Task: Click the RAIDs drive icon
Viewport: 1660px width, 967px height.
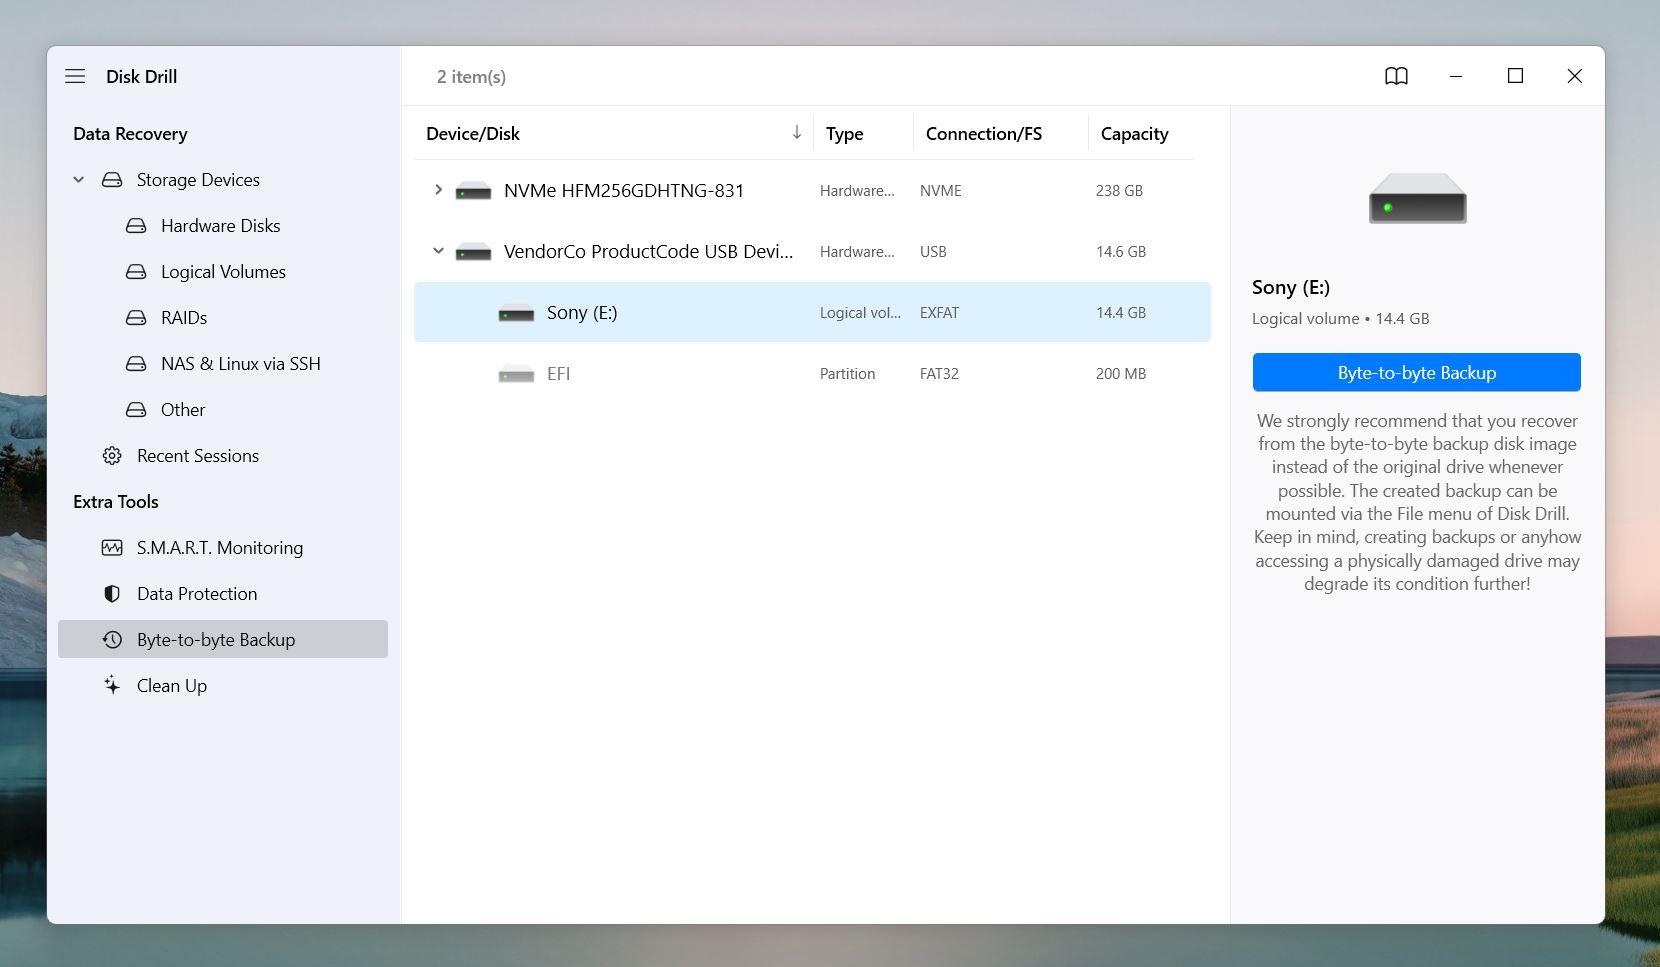Action: pos(136,318)
